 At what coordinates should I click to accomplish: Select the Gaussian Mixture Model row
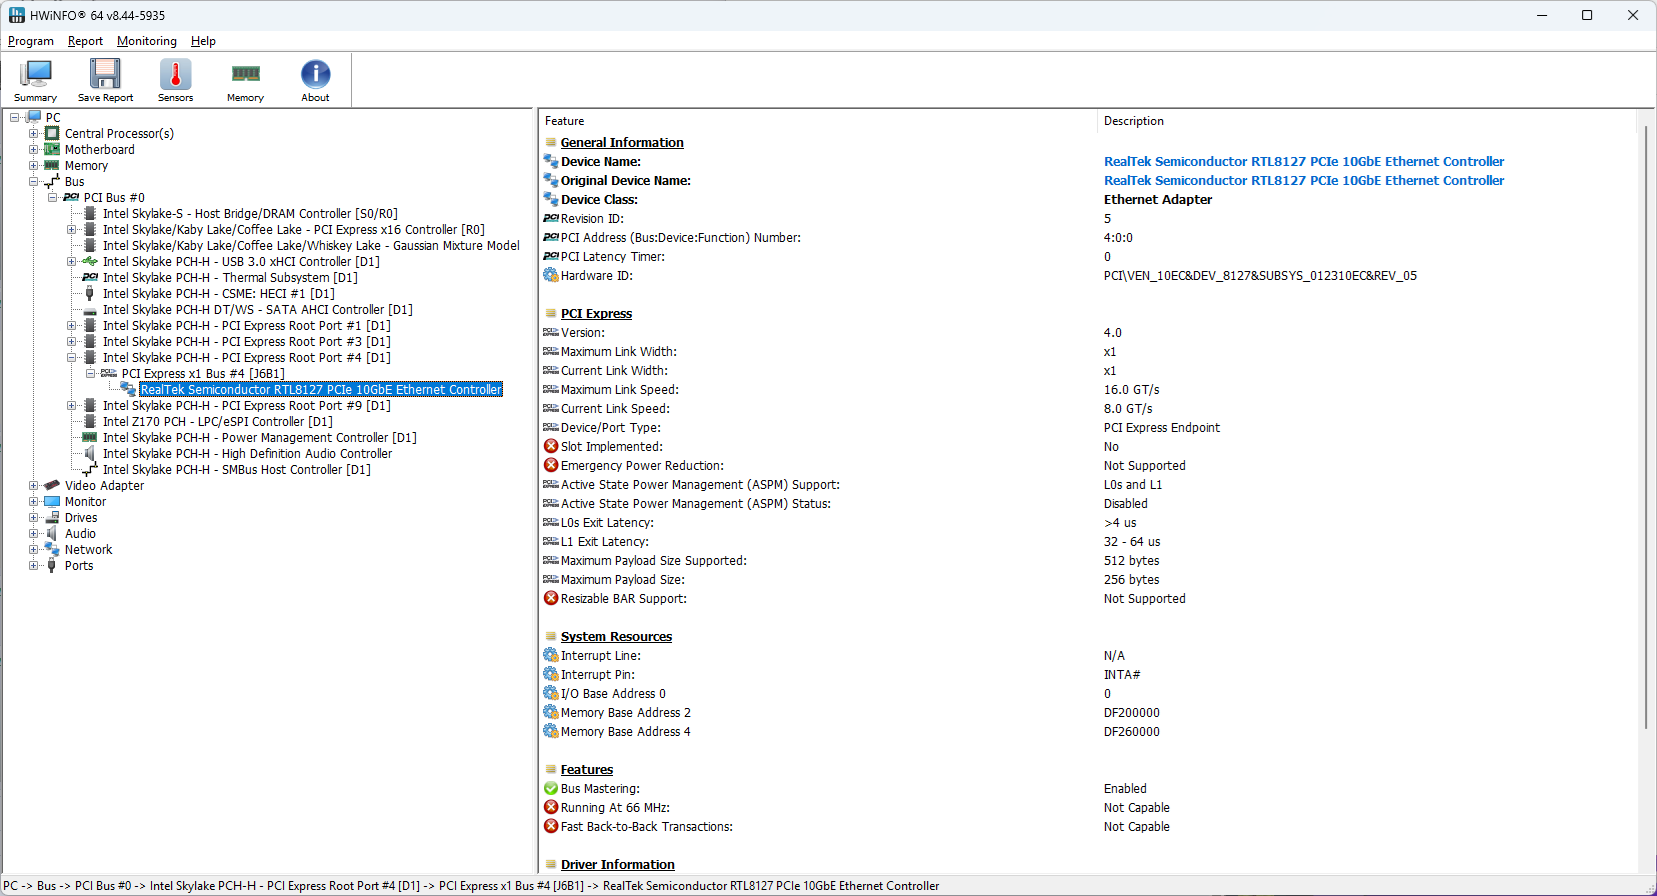point(311,245)
